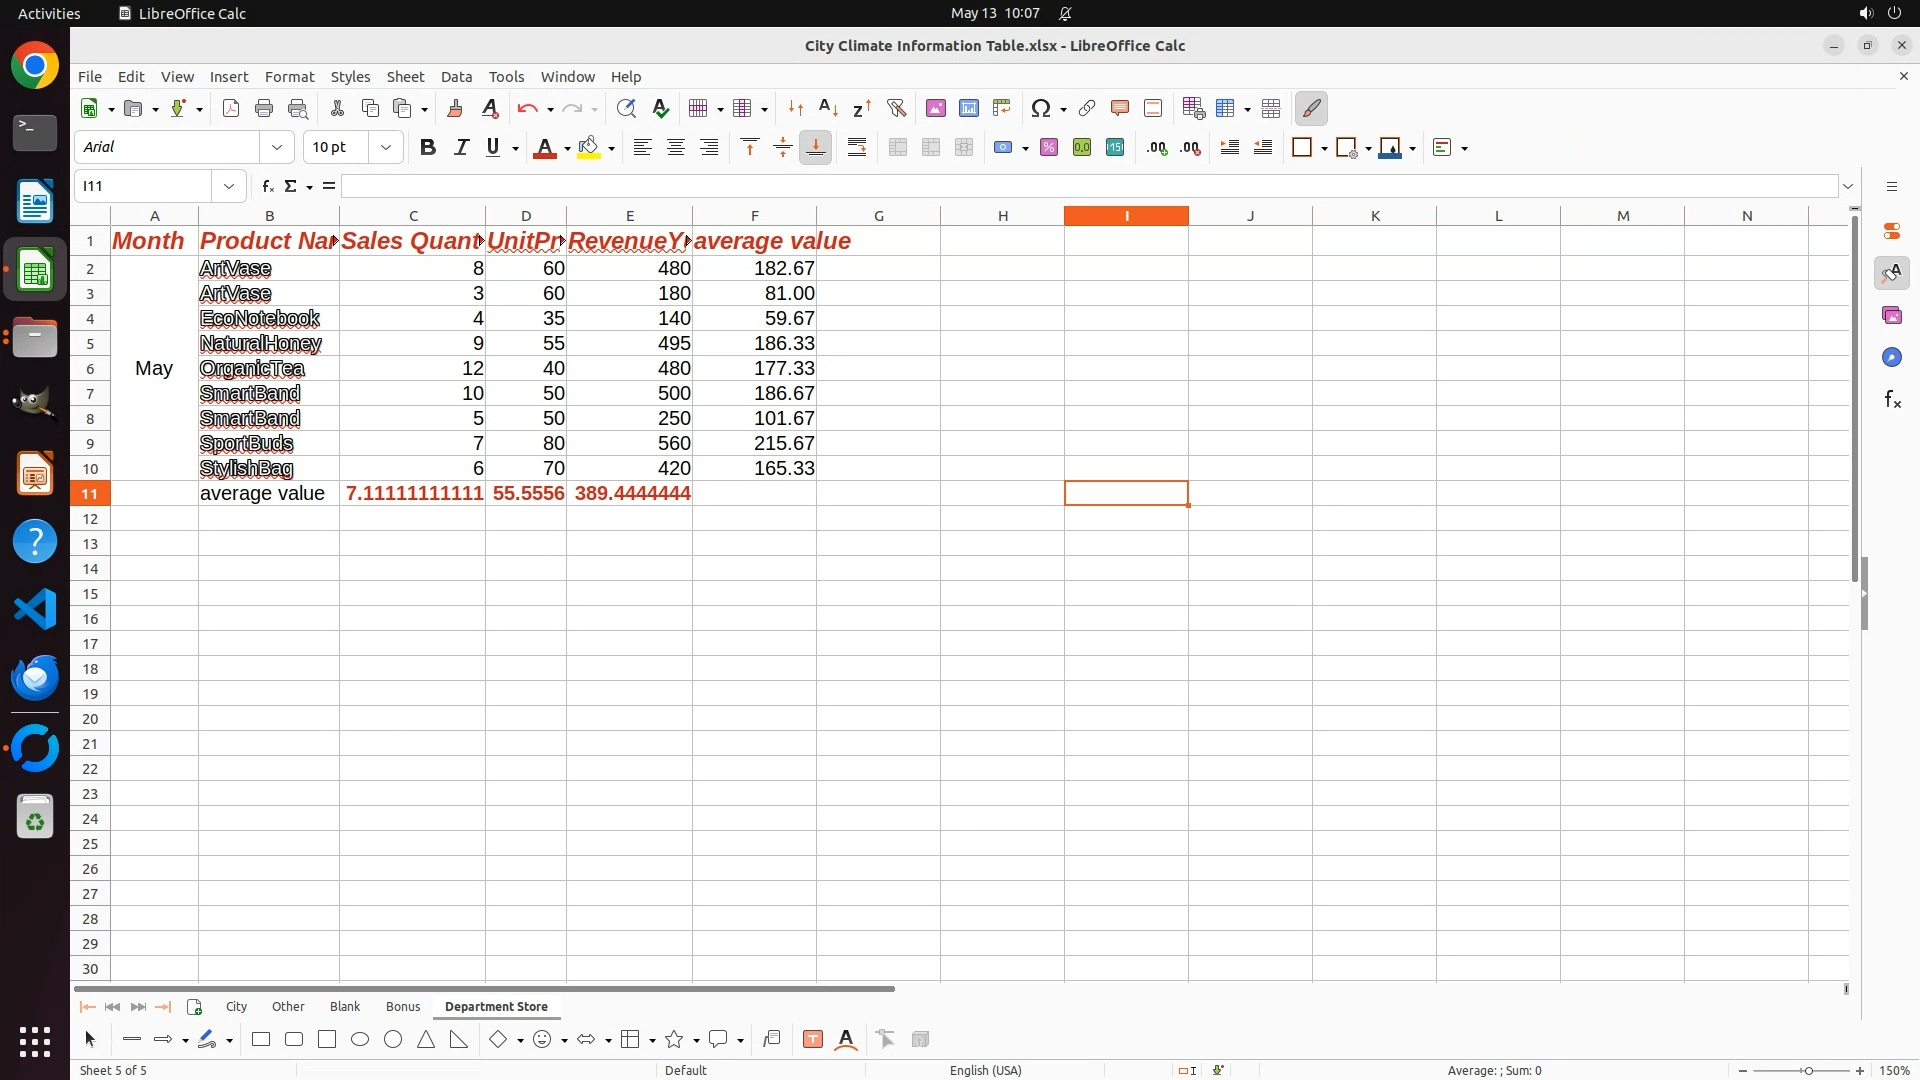Screen dimensions: 1920x1080
Task: Open the Data menu
Action: pyautogui.click(x=456, y=77)
